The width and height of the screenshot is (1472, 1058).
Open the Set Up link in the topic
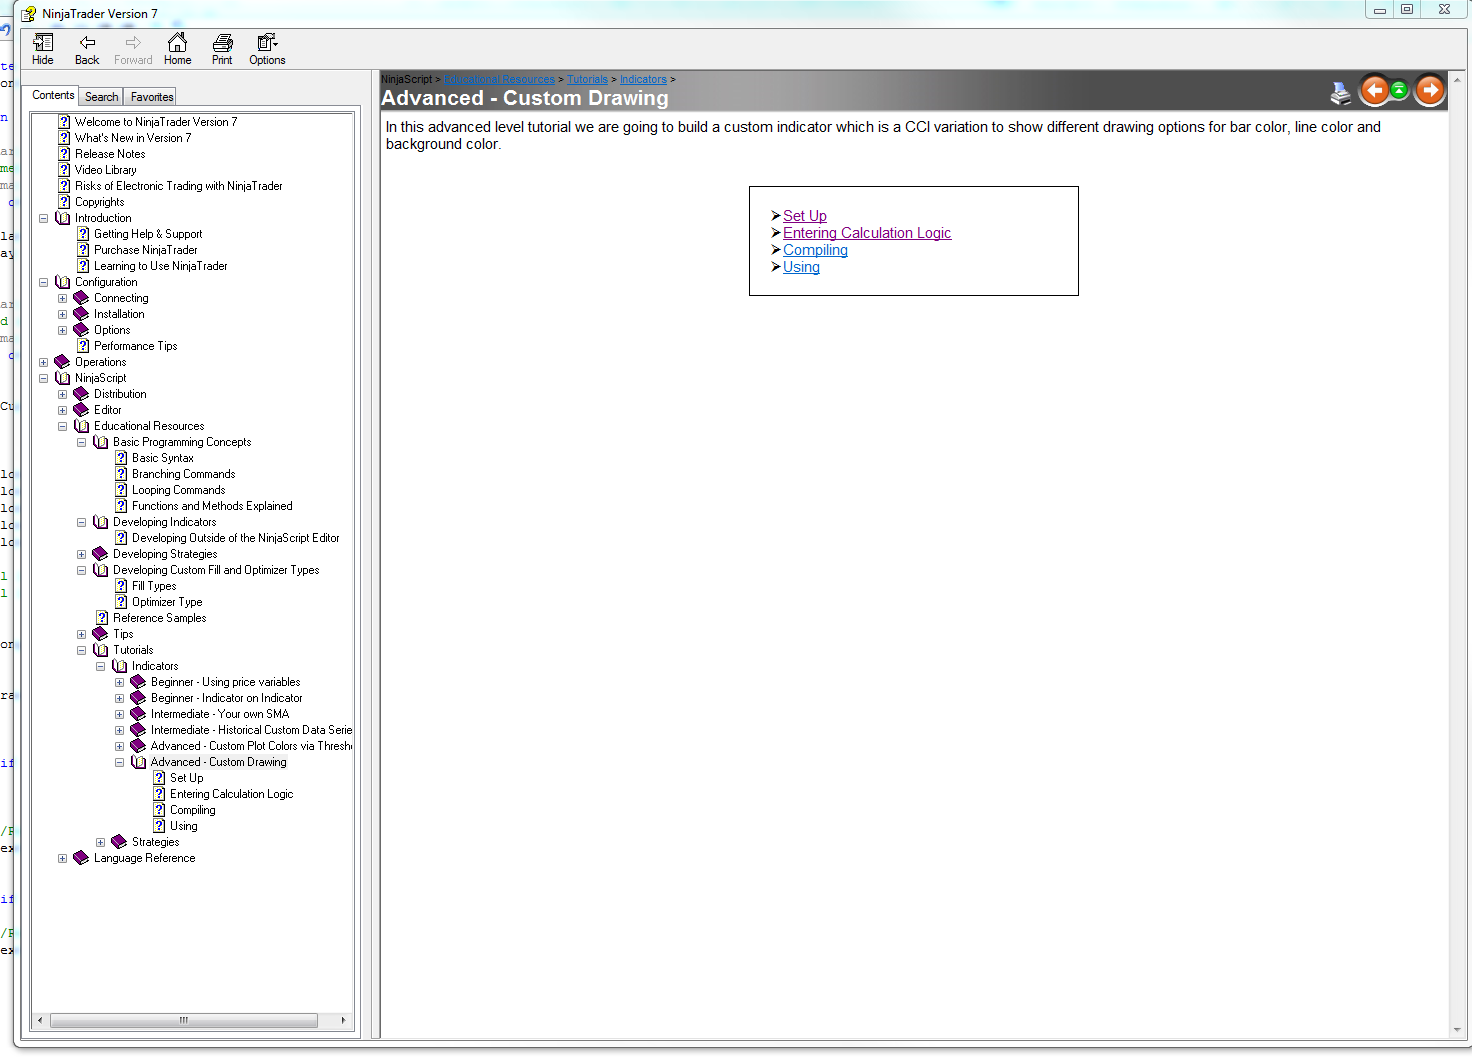point(805,216)
